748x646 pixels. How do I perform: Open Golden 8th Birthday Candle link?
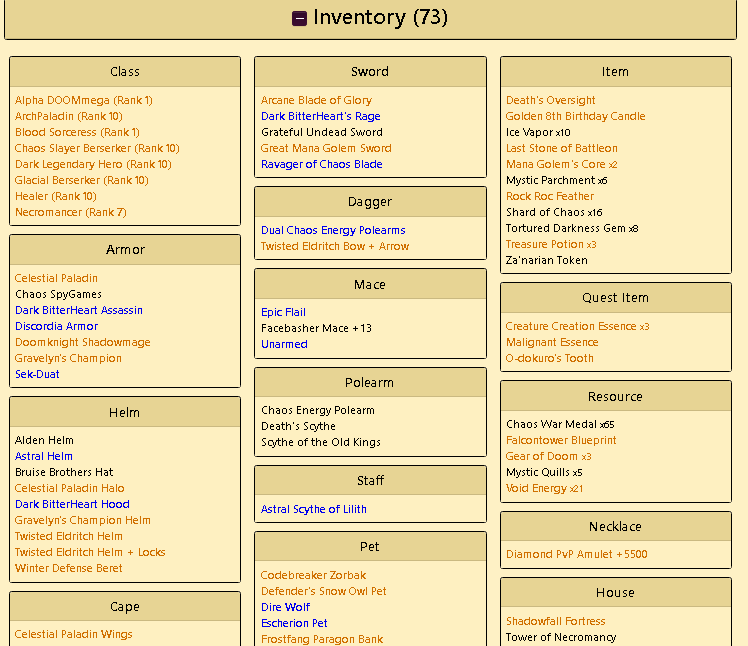[x=575, y=116]
